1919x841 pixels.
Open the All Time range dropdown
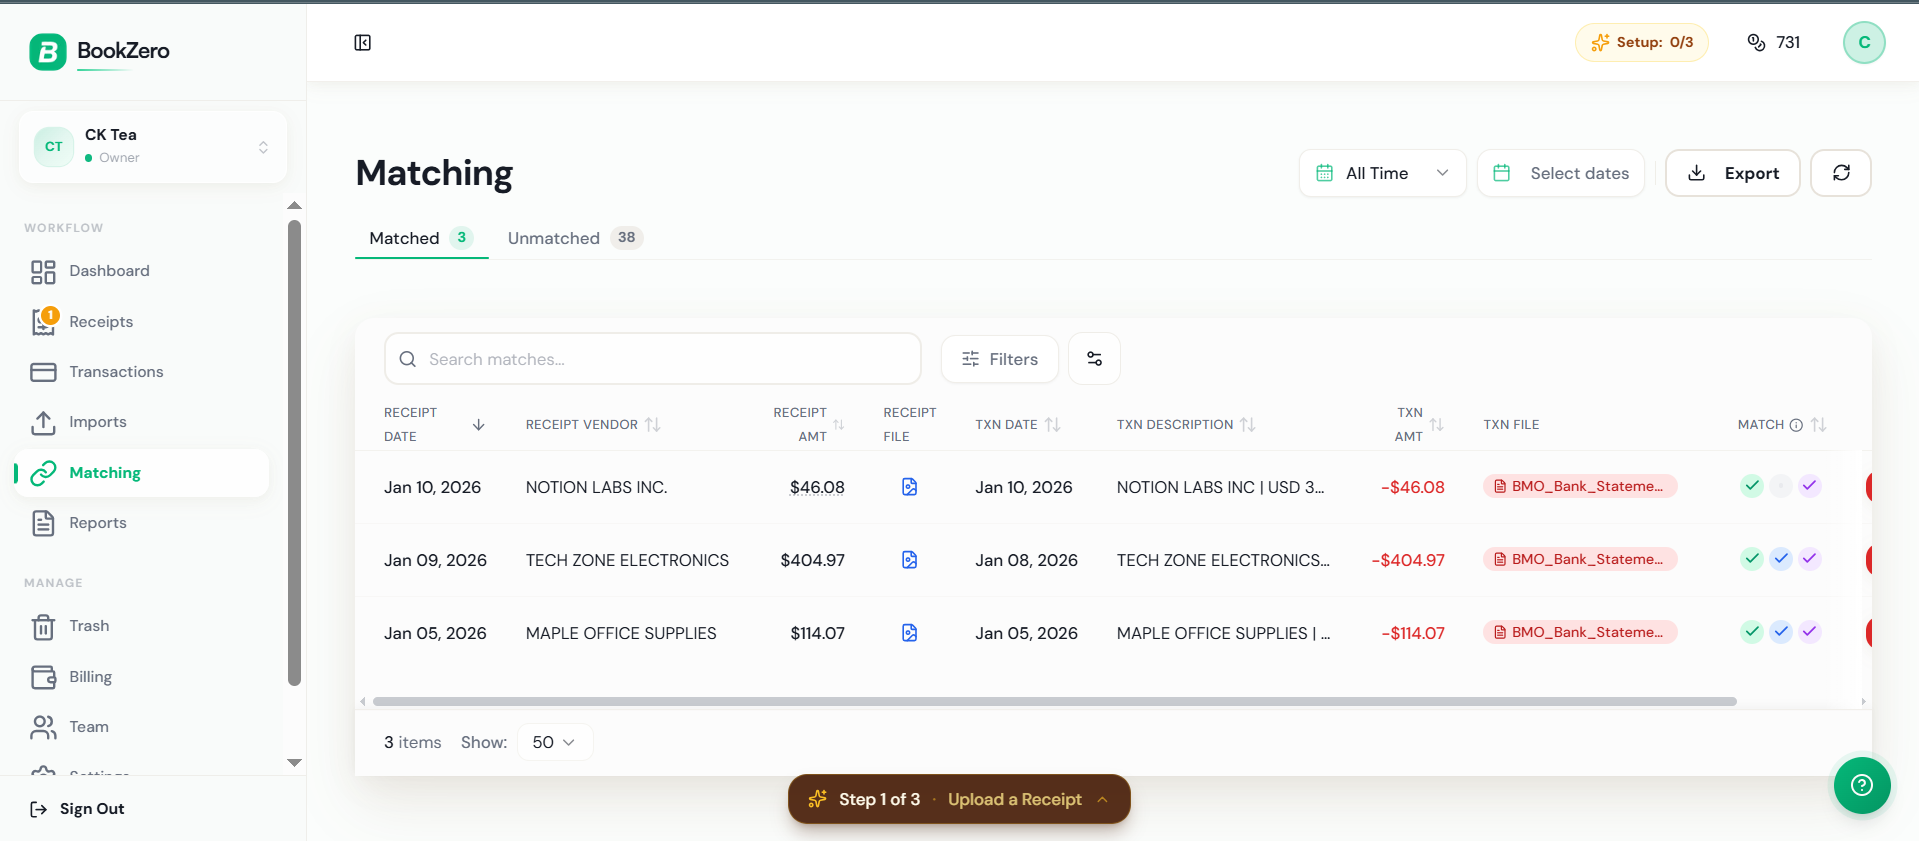coord(1382,173)
